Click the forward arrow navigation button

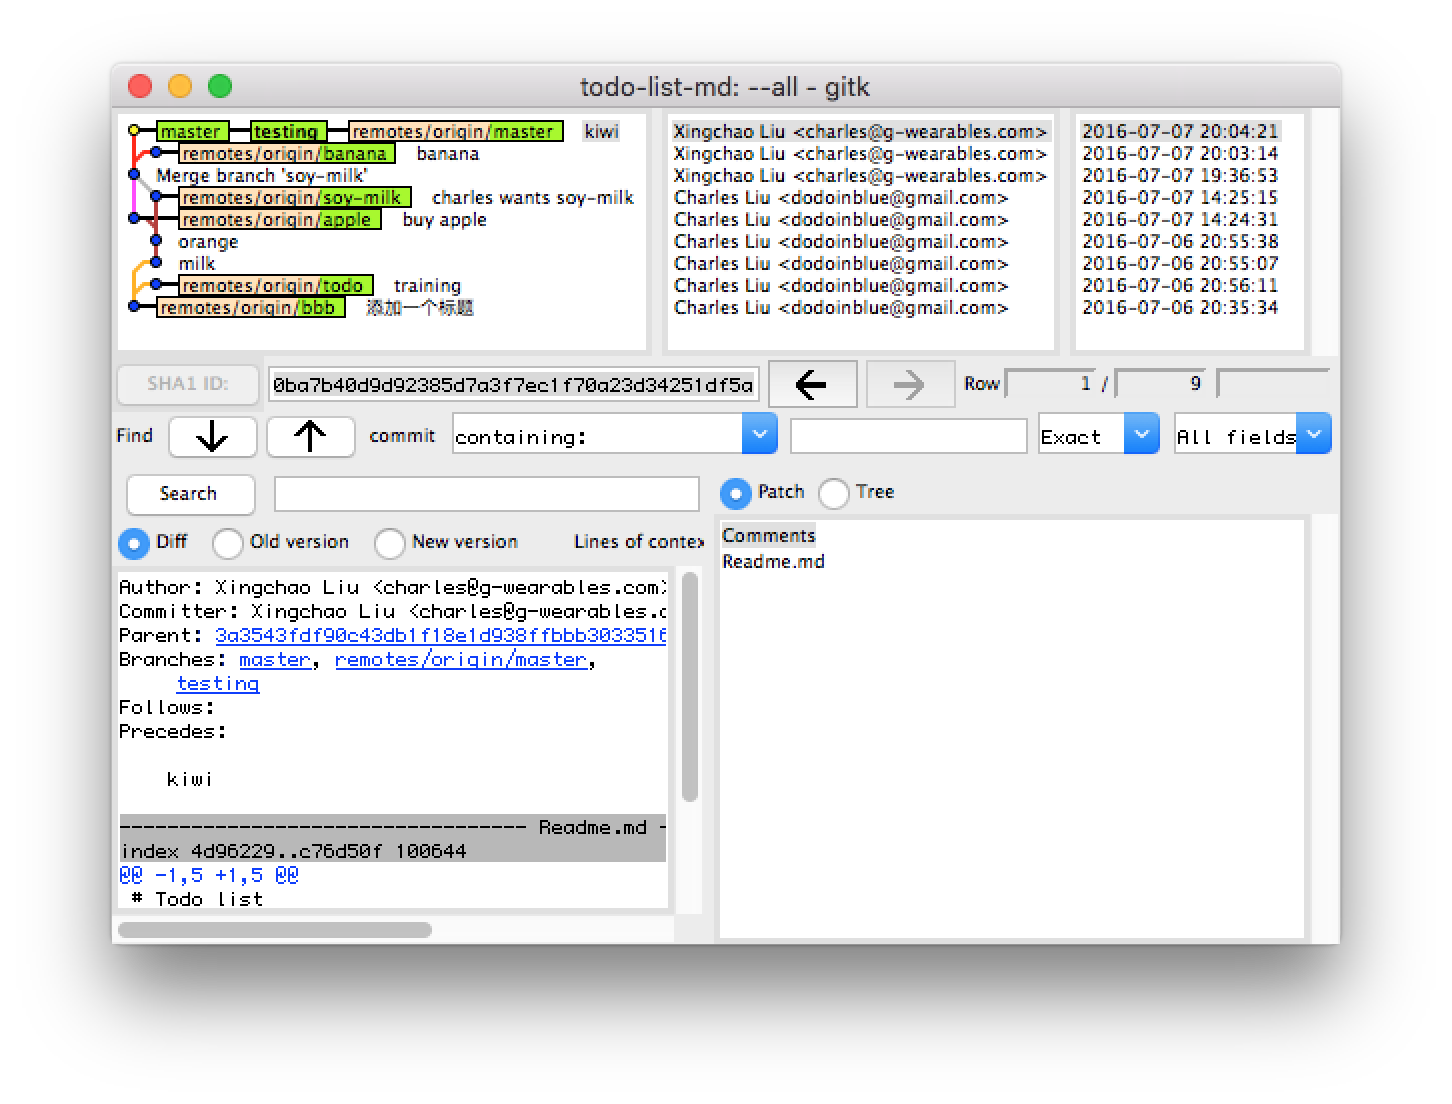pos(909,384)
